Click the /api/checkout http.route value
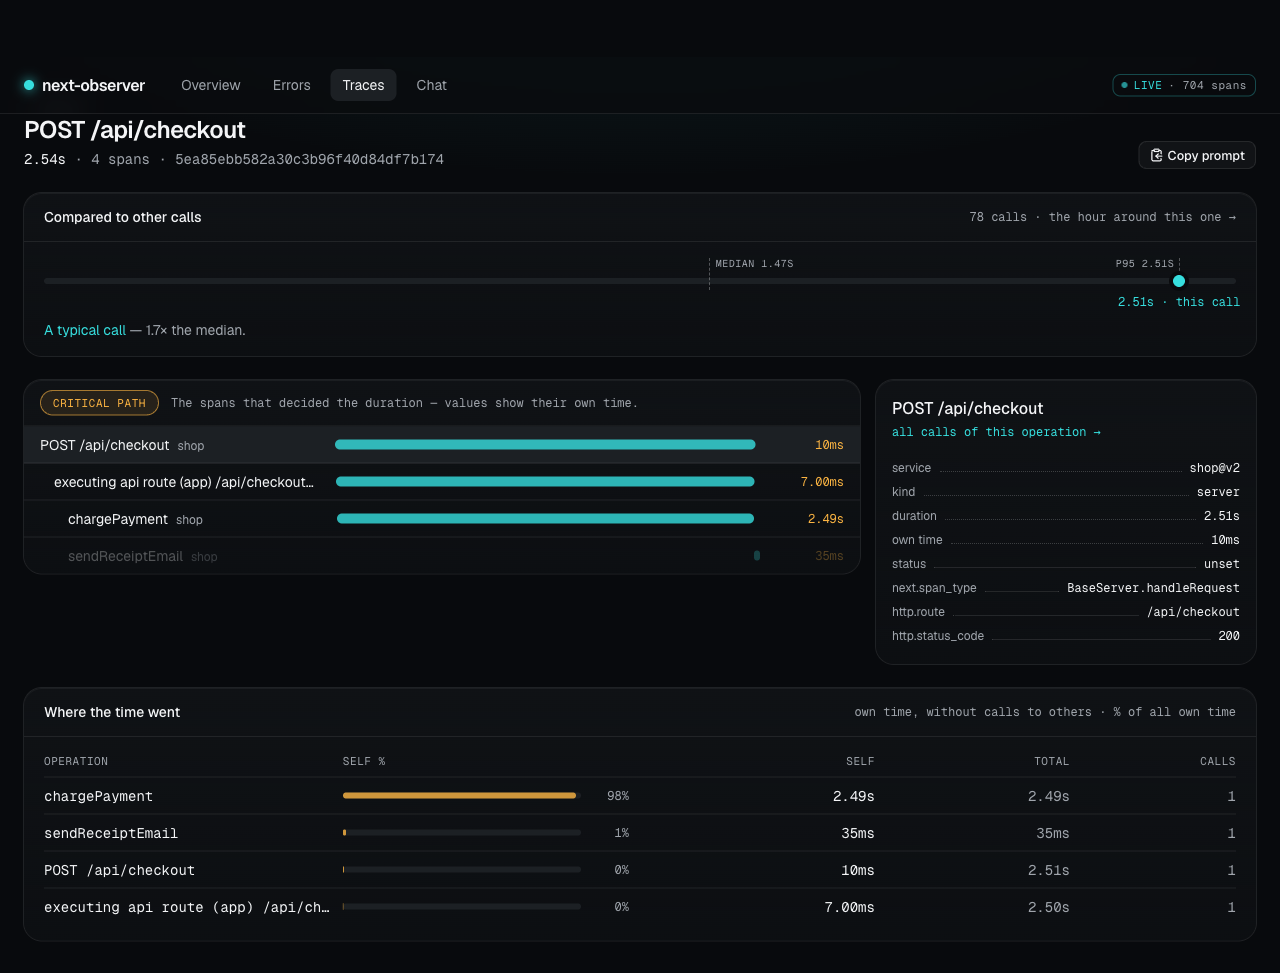 [x=1193, y=612]
